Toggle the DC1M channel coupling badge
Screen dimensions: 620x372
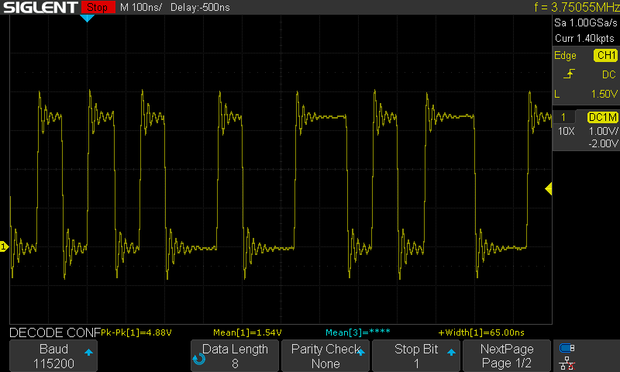pos(603,117)
